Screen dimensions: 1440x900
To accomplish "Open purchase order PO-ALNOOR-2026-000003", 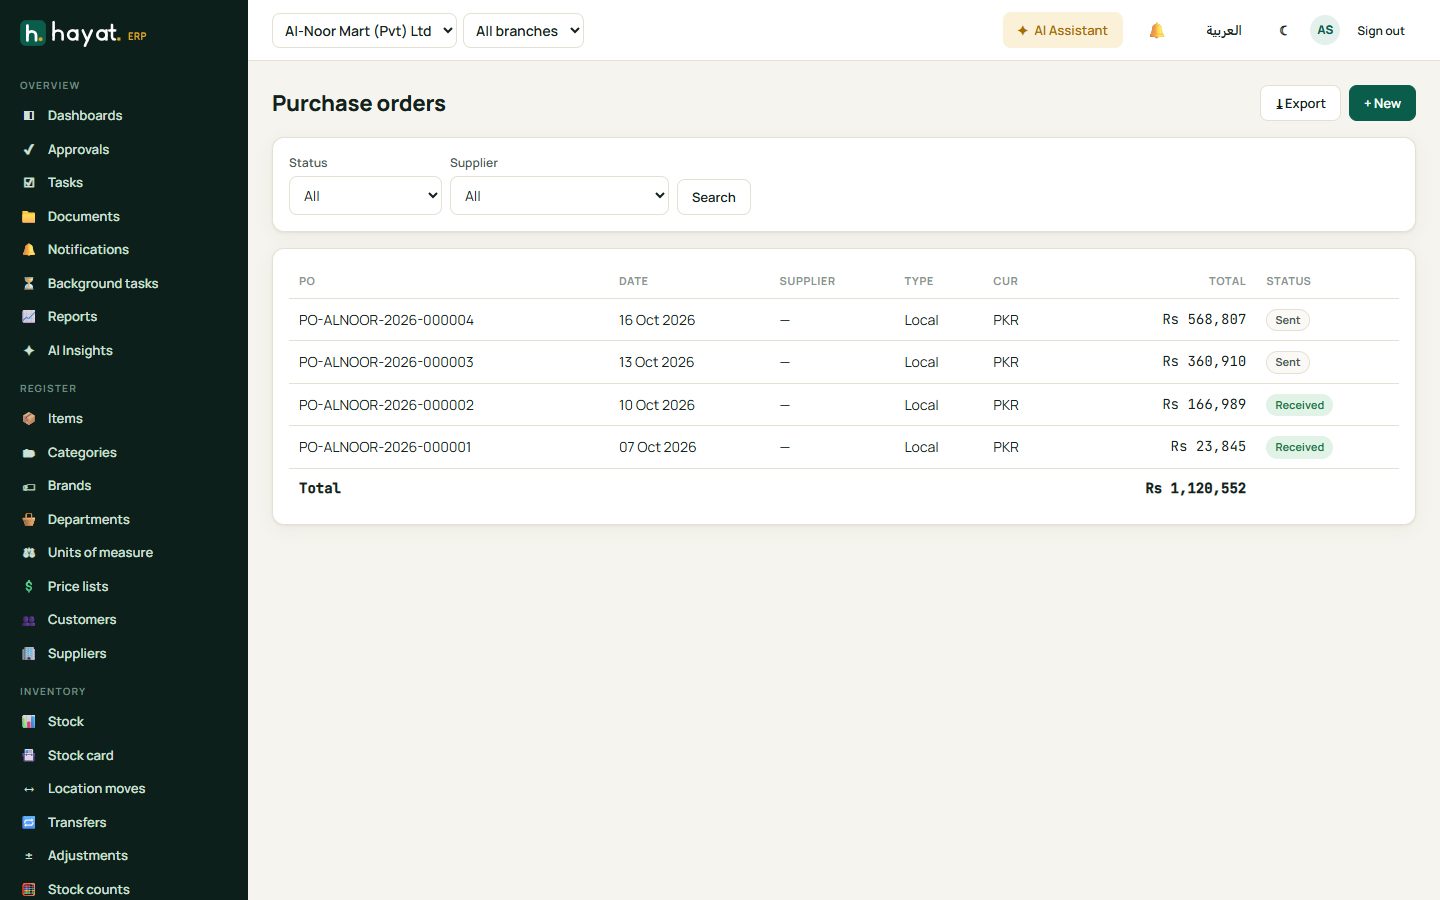I will click(x=386, y=362).
